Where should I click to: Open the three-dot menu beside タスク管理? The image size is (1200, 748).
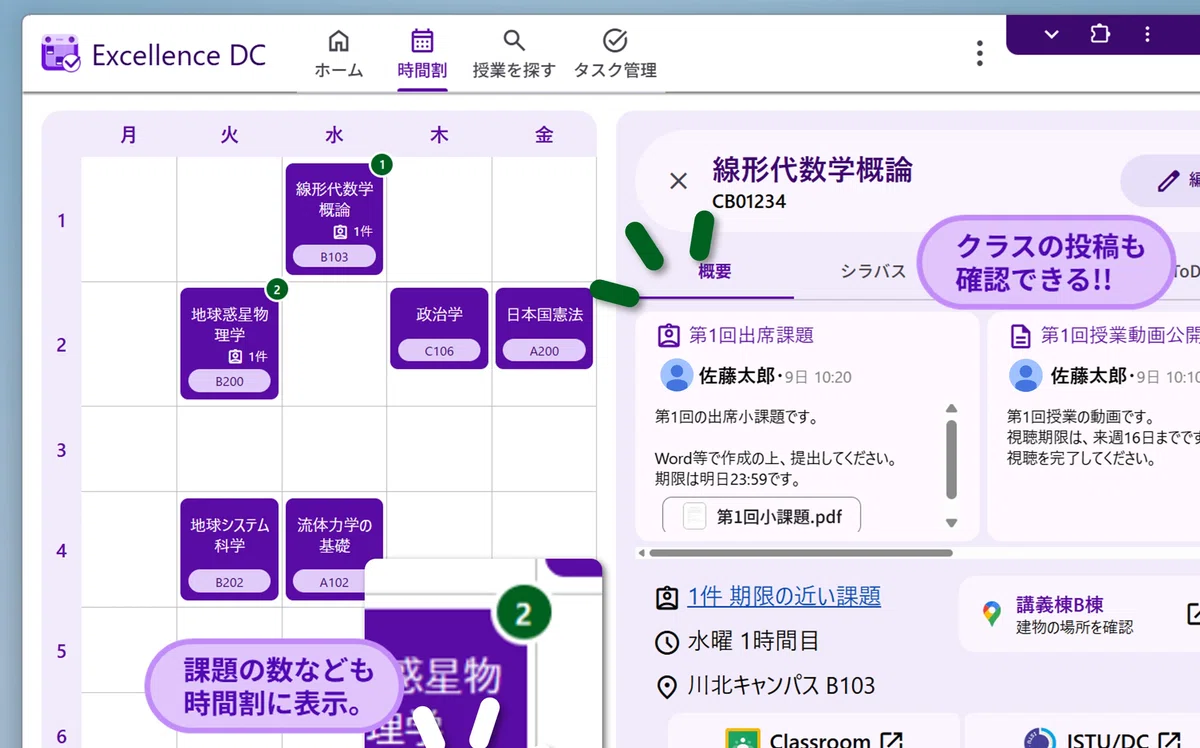(980, 53)
